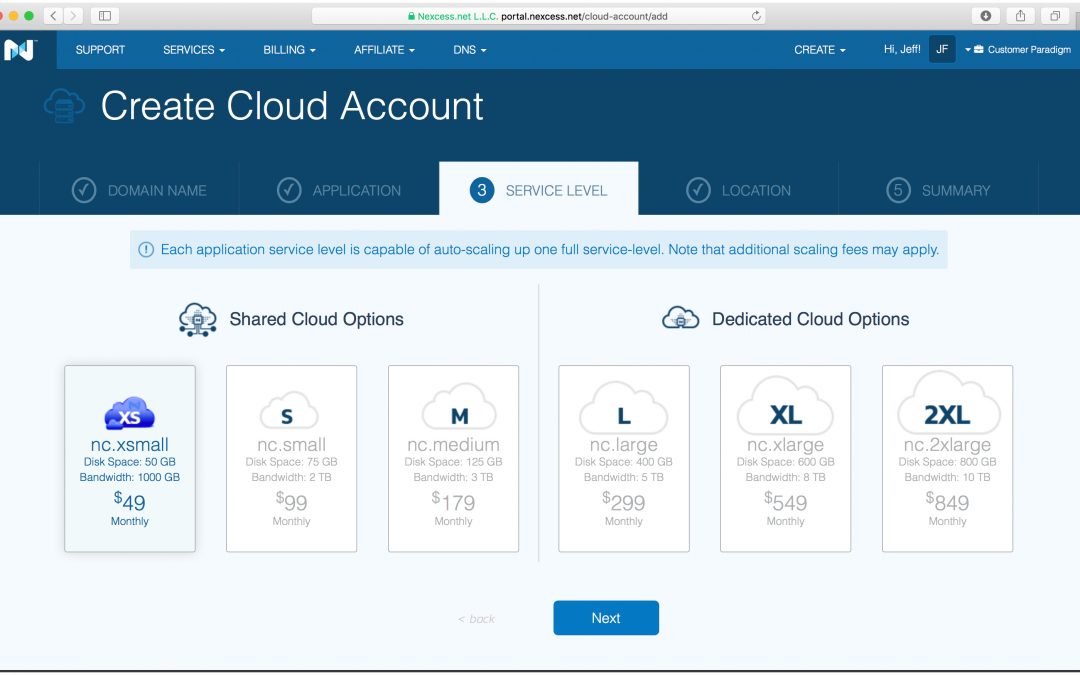Click the browser back arrow
The image size is (1080, 675).
pos(54,16)
